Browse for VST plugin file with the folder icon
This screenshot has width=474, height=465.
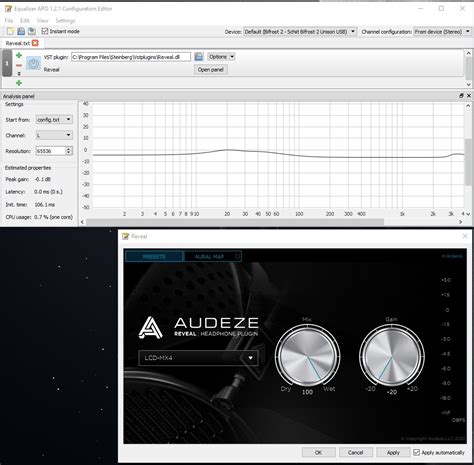(x=199, y=57)
